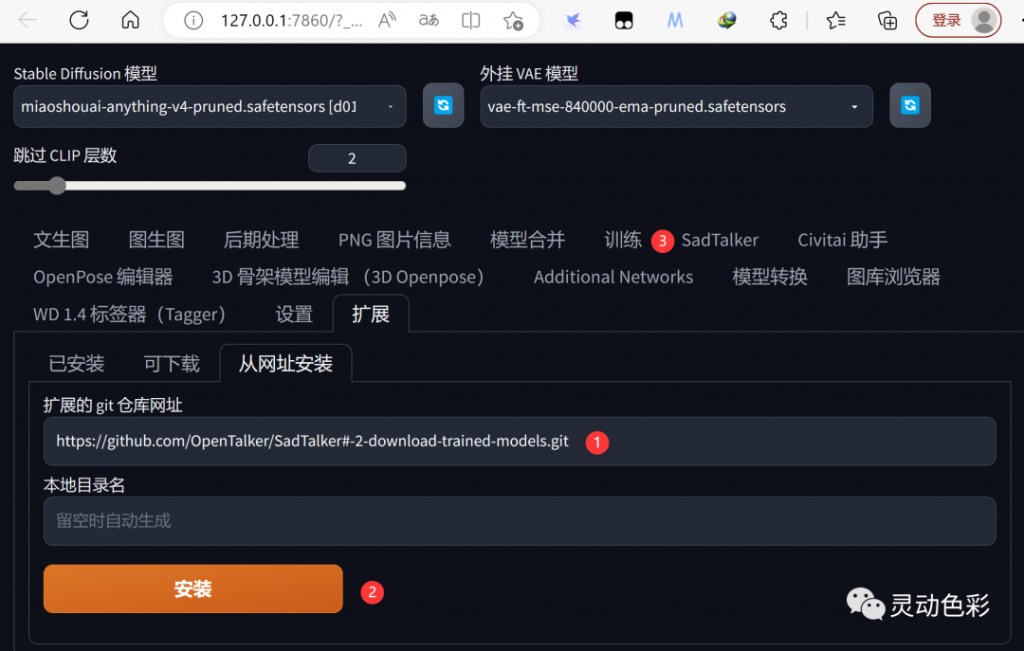Open the black square extension icon
This screenshot has height=651, width=1024.
coord(624,21)
